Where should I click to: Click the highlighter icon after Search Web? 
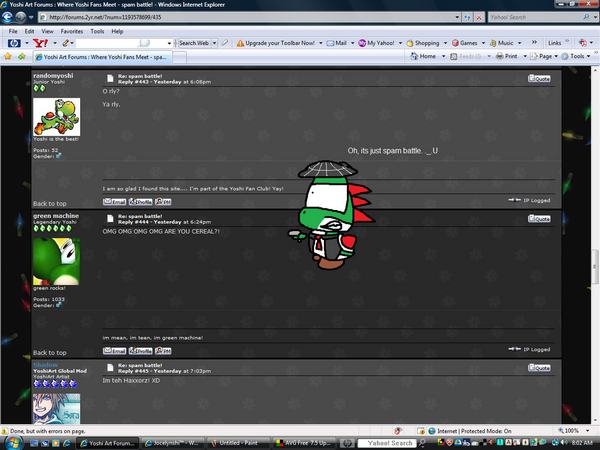click(x=225, y=43)
